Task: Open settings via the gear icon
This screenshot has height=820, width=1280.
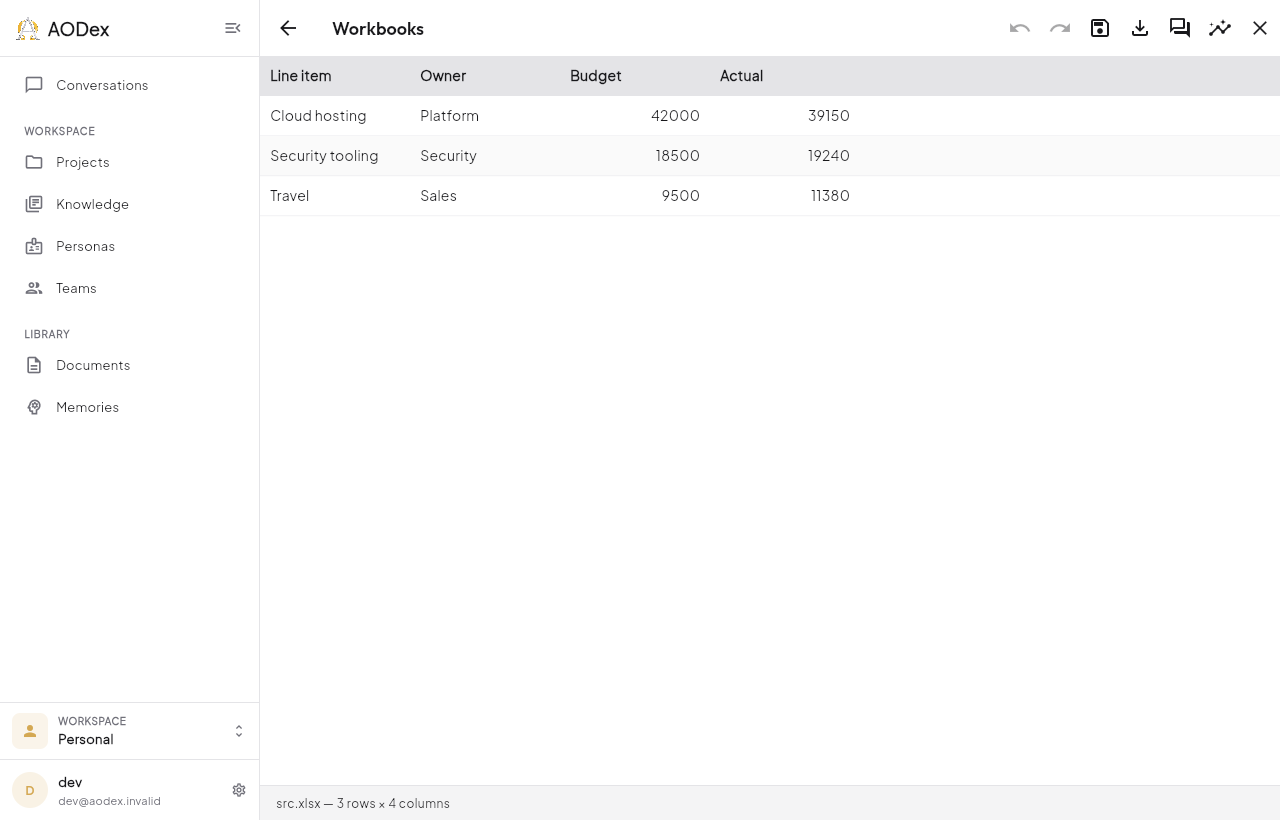Action: tap(239, 790)
